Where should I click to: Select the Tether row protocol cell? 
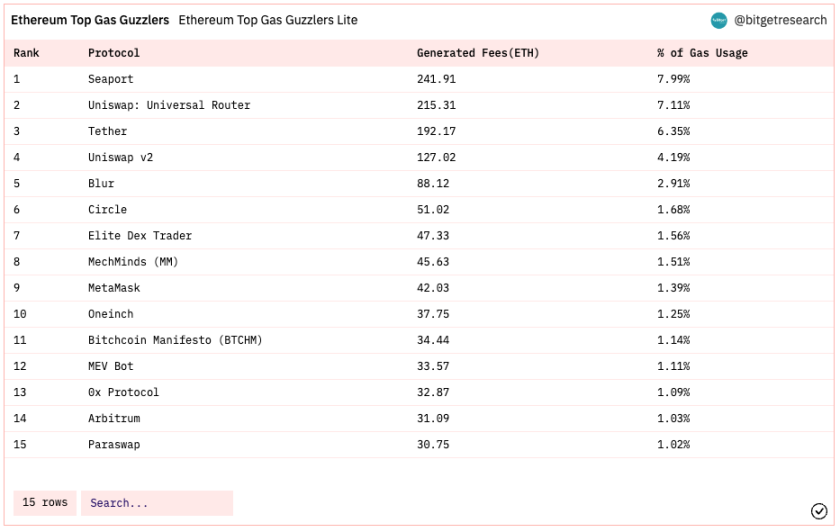108,131
